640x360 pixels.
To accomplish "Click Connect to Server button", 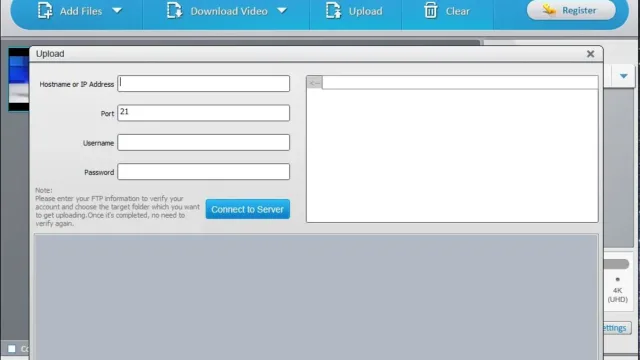I will point(248,209).
